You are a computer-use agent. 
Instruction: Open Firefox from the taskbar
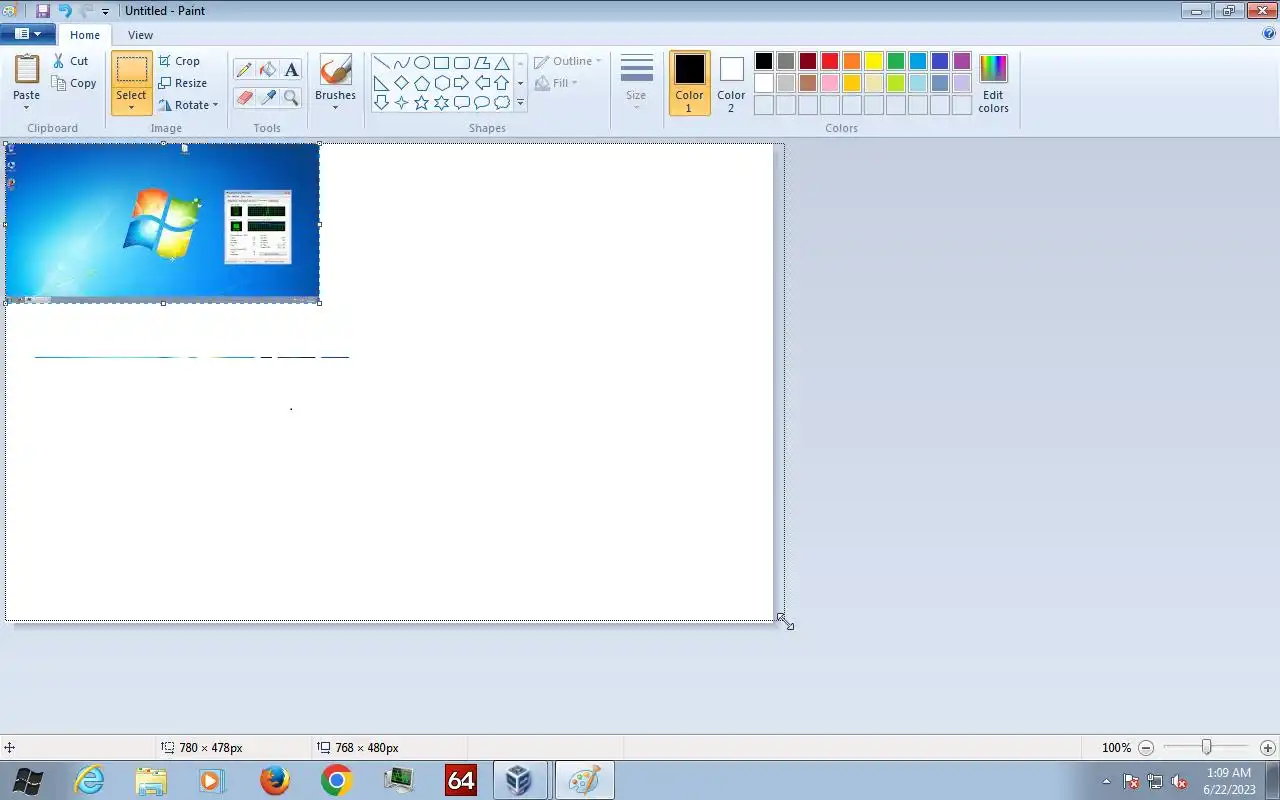pyautogui.click(x=274, y=780)
